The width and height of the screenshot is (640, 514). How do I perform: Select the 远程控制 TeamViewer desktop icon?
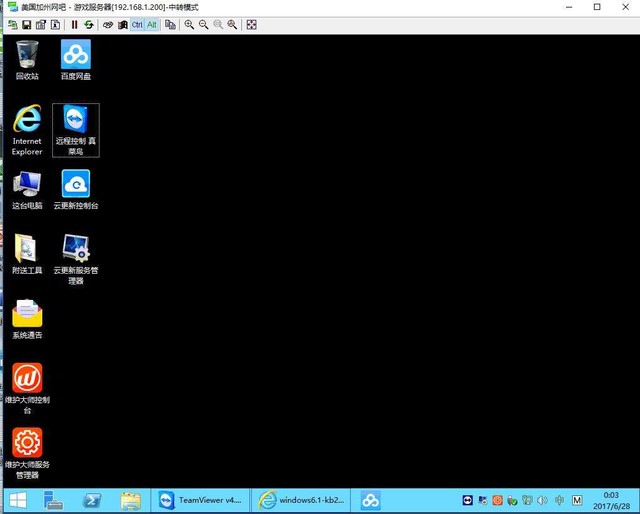[76, 130]
